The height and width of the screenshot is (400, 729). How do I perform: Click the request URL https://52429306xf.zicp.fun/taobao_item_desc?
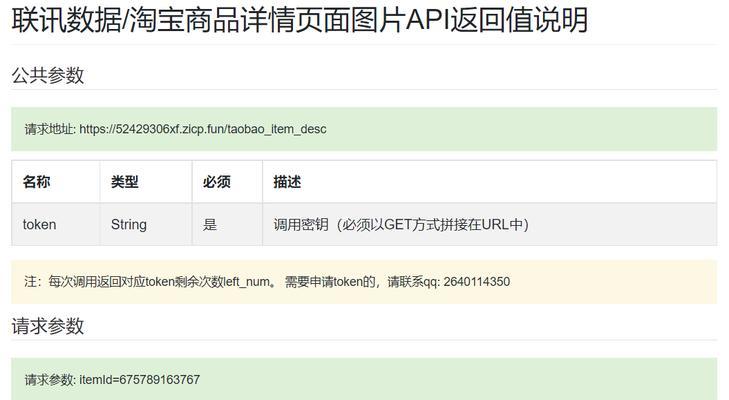(x=203, y=129)
